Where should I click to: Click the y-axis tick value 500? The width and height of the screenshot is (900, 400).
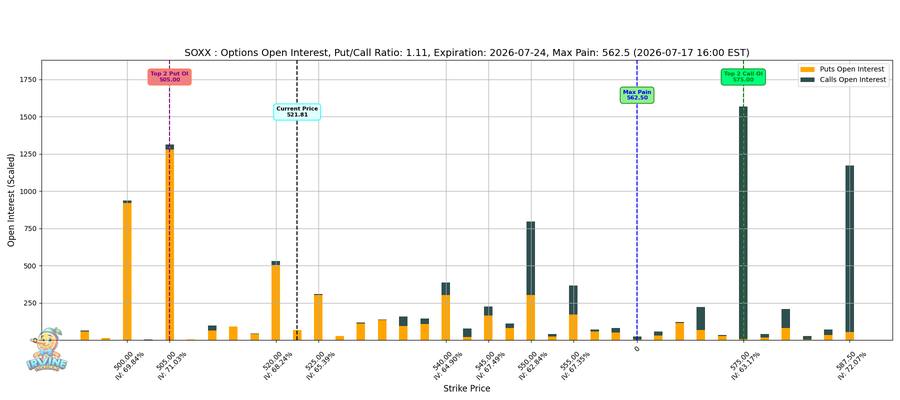pos(28,266)
